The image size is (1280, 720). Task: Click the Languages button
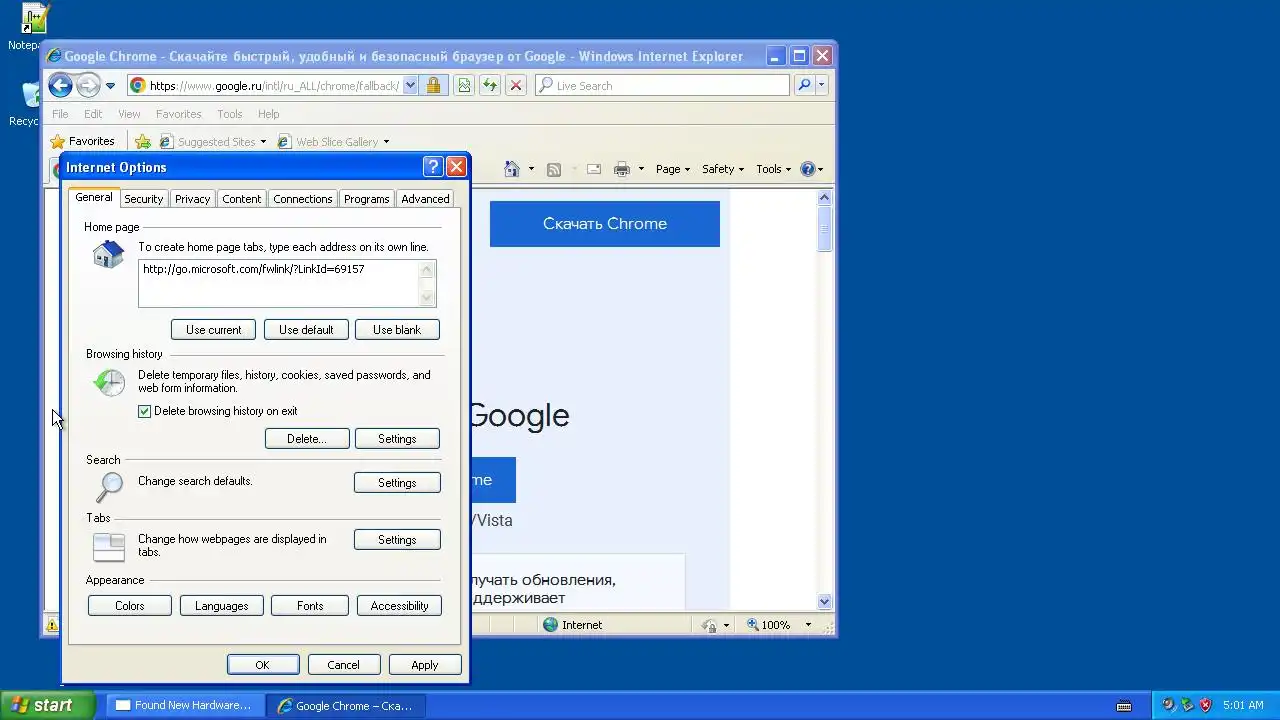[x=222, y=606]
